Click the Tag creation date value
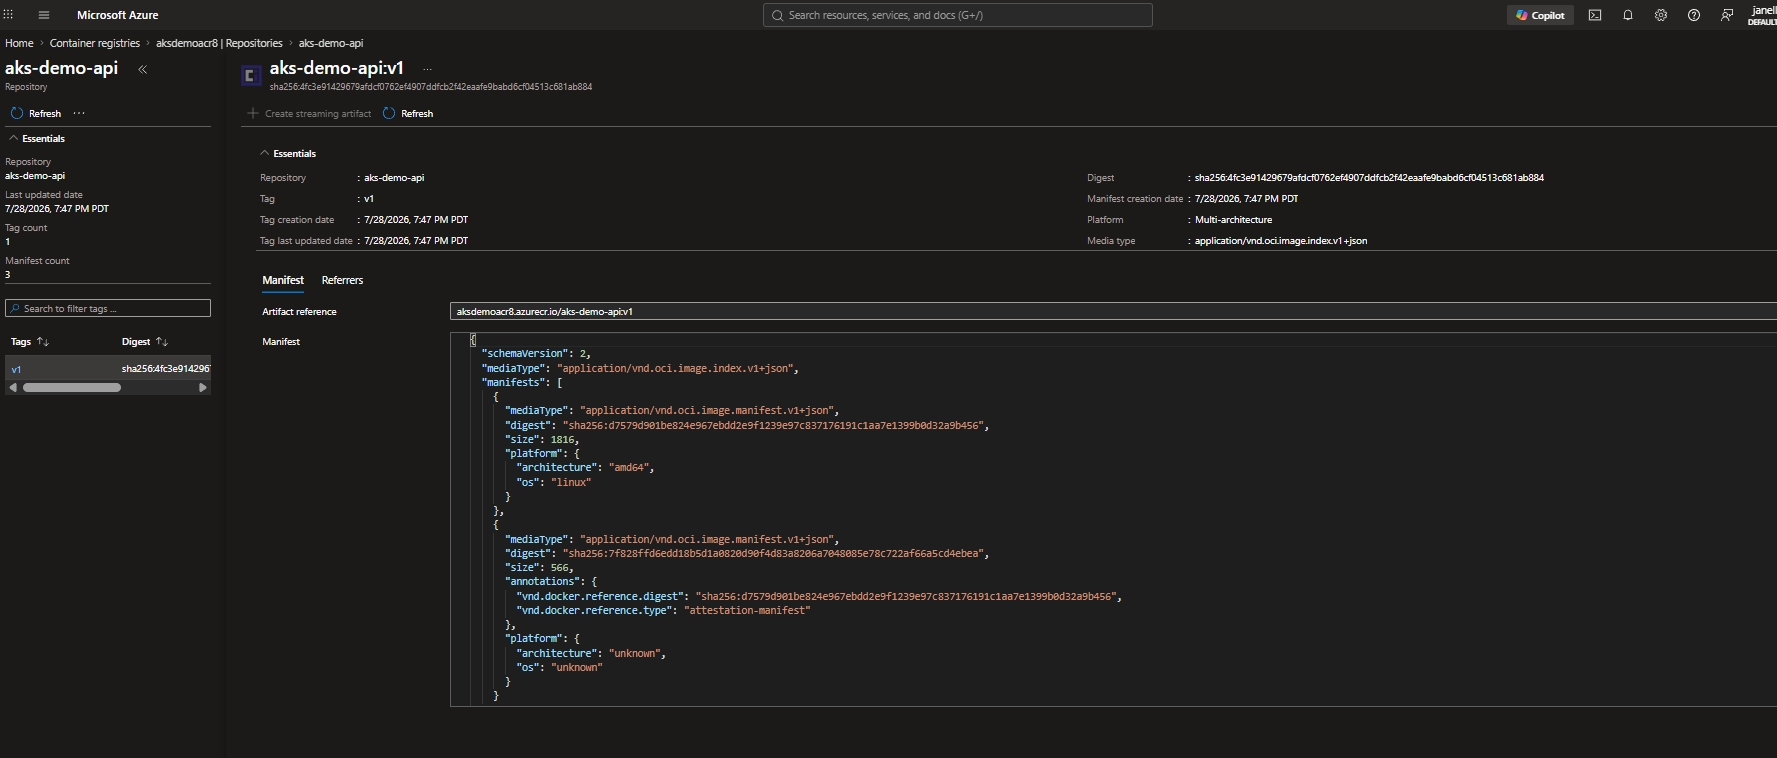 pos(416,220)
